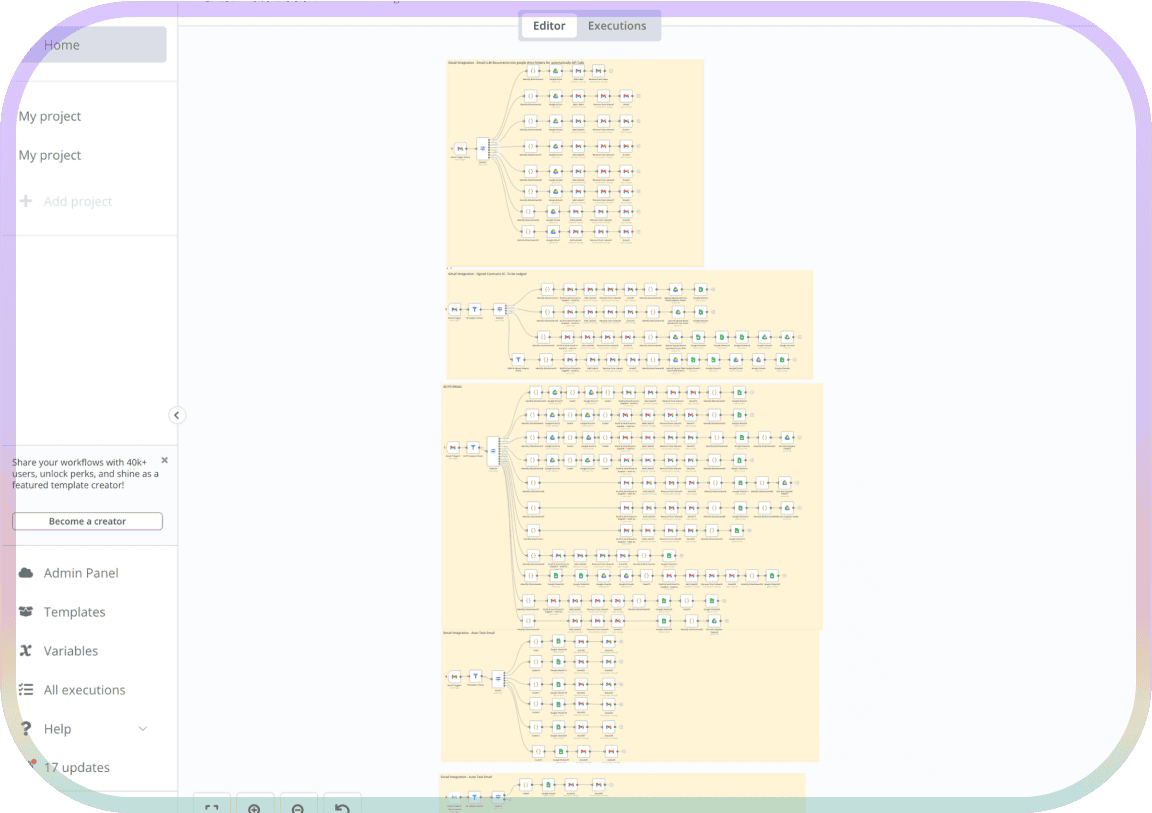Zoom in on the workflow canvas
1152x813 pixels.
[254, 806]
